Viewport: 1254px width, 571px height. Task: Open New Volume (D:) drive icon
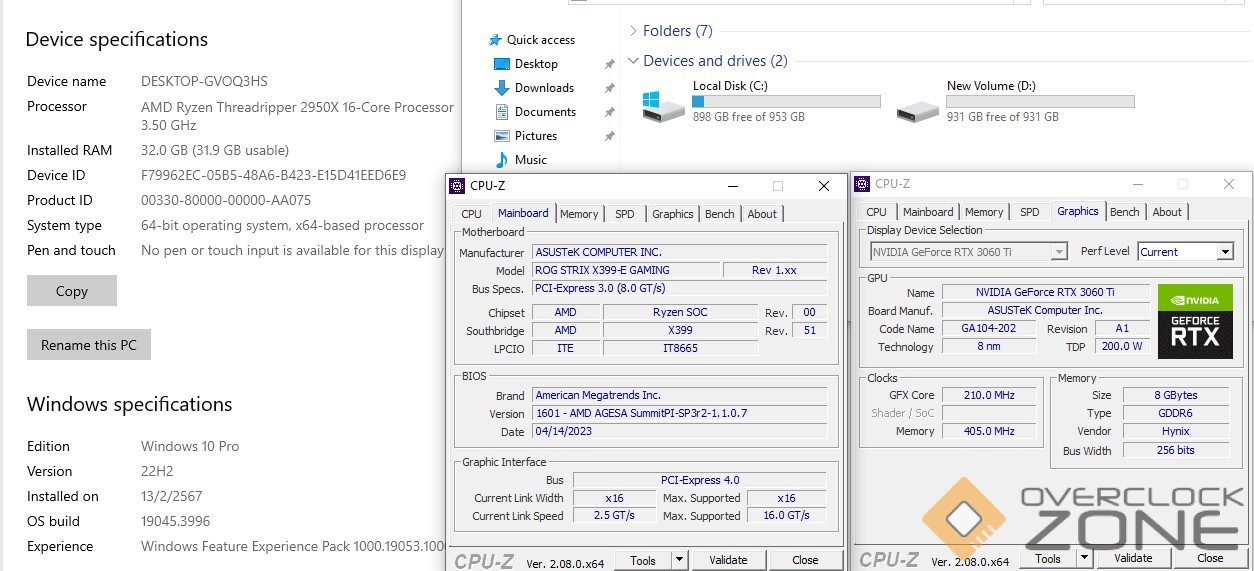(x=917, y=107)
